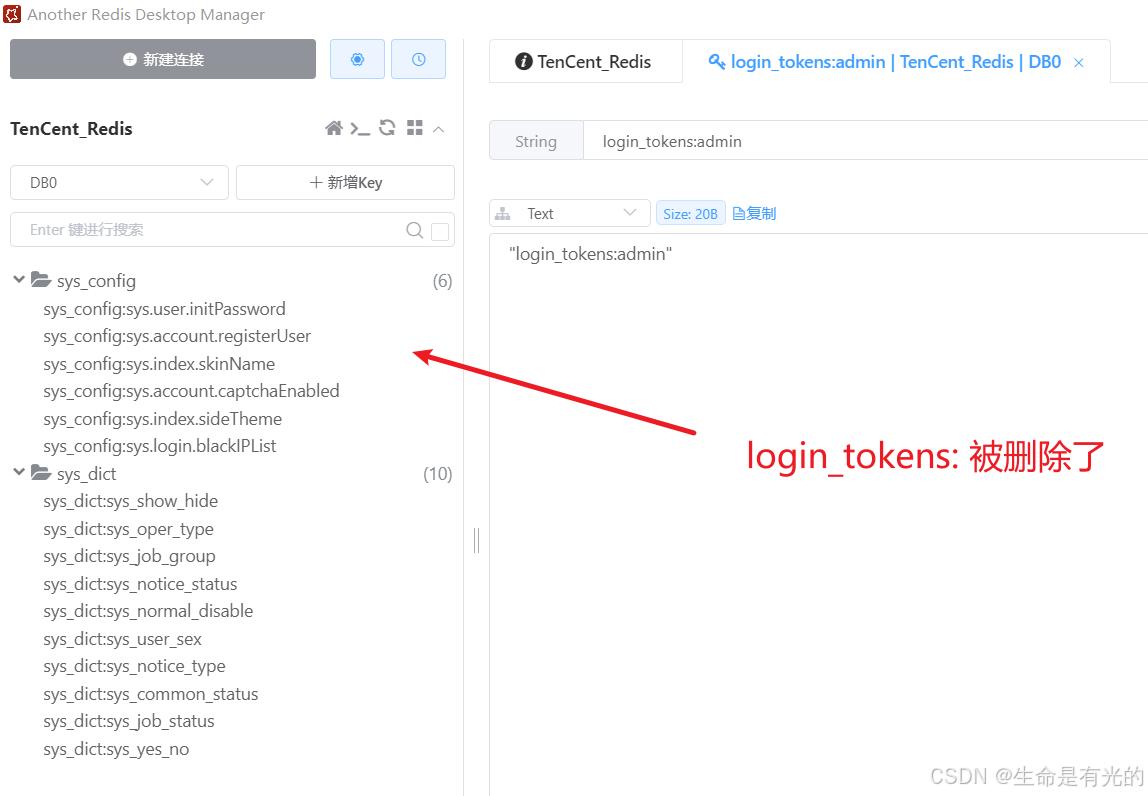Image resolution: width=1148 pixels, height=796 pixels.
Task: Open the Text format viewer dropdown
Action: 570,213
